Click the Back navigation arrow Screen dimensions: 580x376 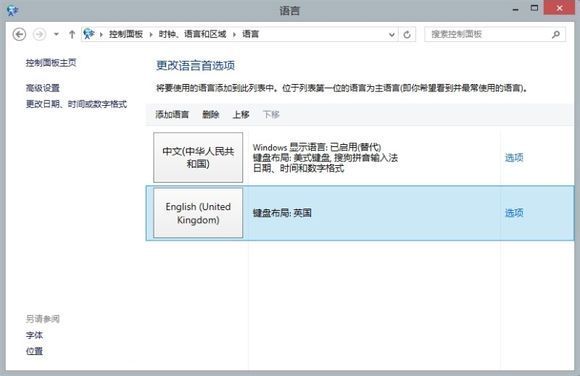(x=19, y=34)
